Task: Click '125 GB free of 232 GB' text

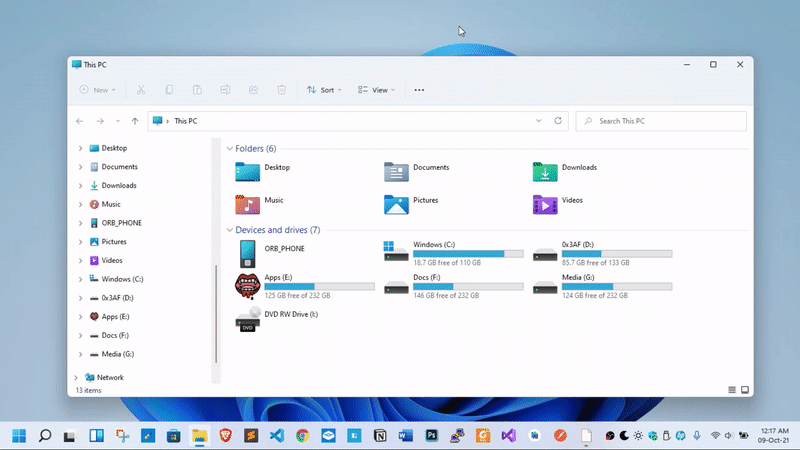Action: [297, 295]
